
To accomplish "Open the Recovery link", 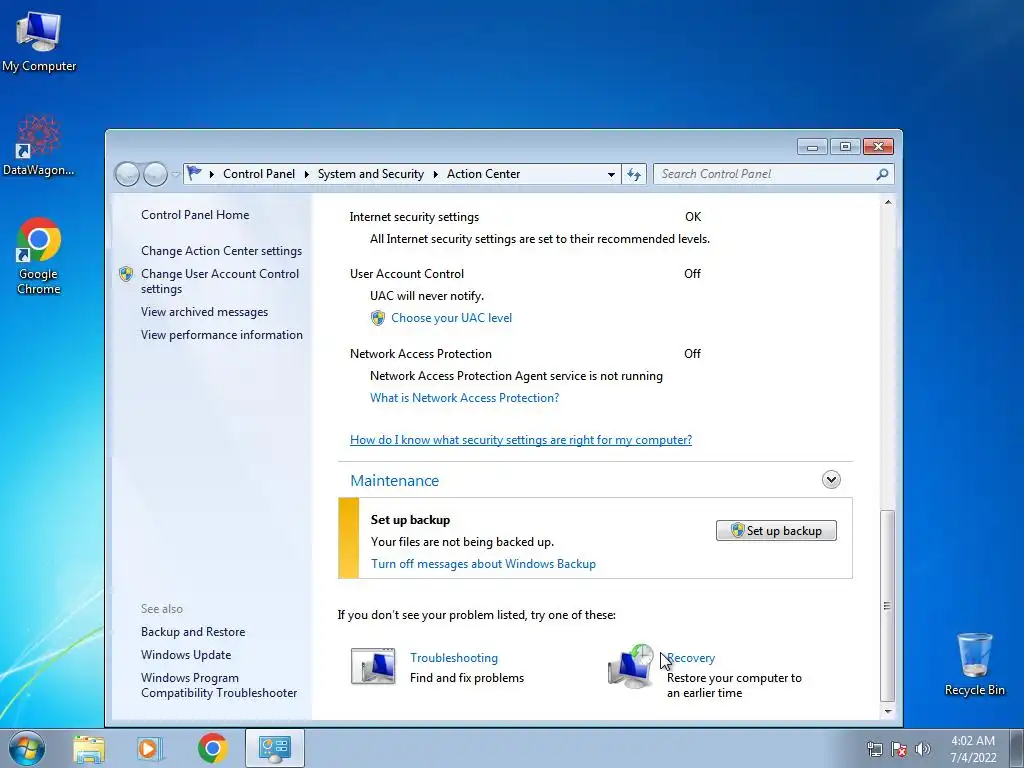I will pyautogui.click(x=691, y=658).
